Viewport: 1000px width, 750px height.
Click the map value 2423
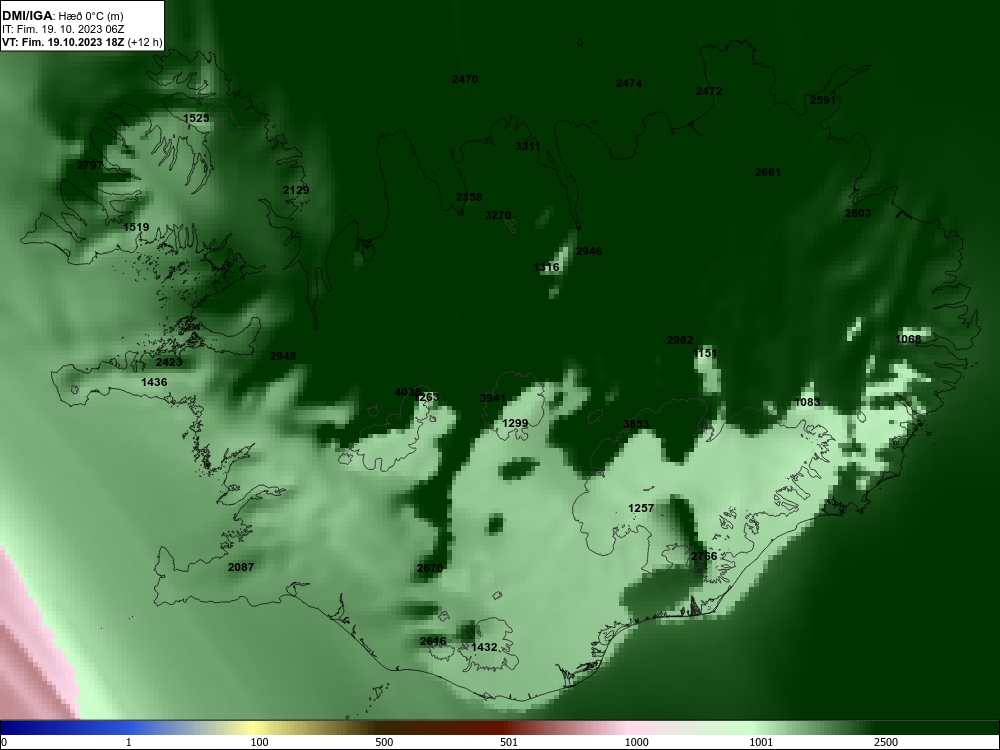(x=169, y=362)
